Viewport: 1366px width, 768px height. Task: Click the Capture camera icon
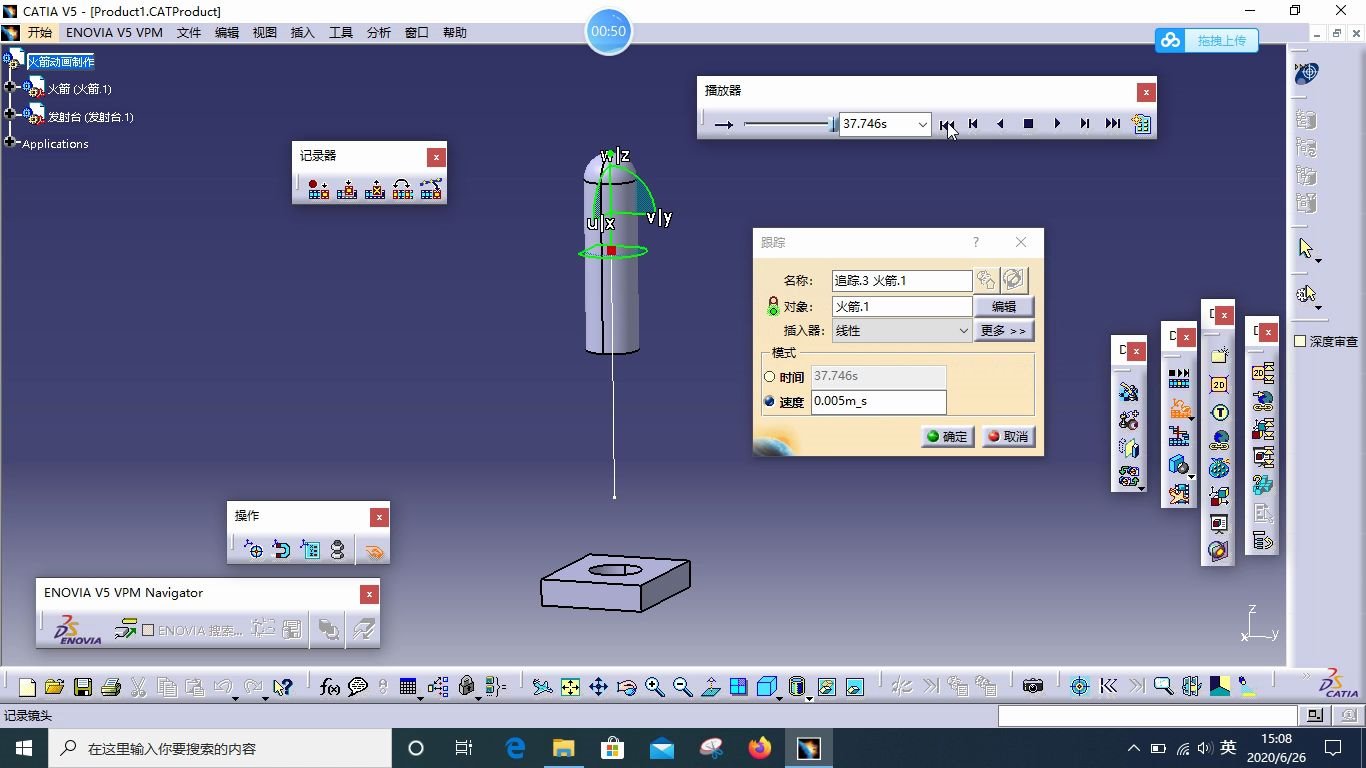(1033, 686)
